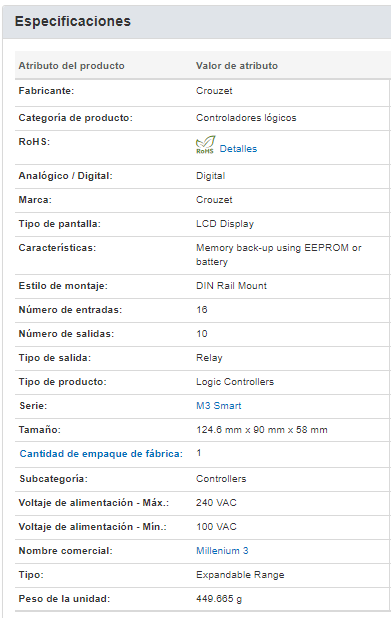This screenshot has height=618, width=391.
Task: Select the 240 VAC maximum voltage value
Action: click(x=216, y=503)
